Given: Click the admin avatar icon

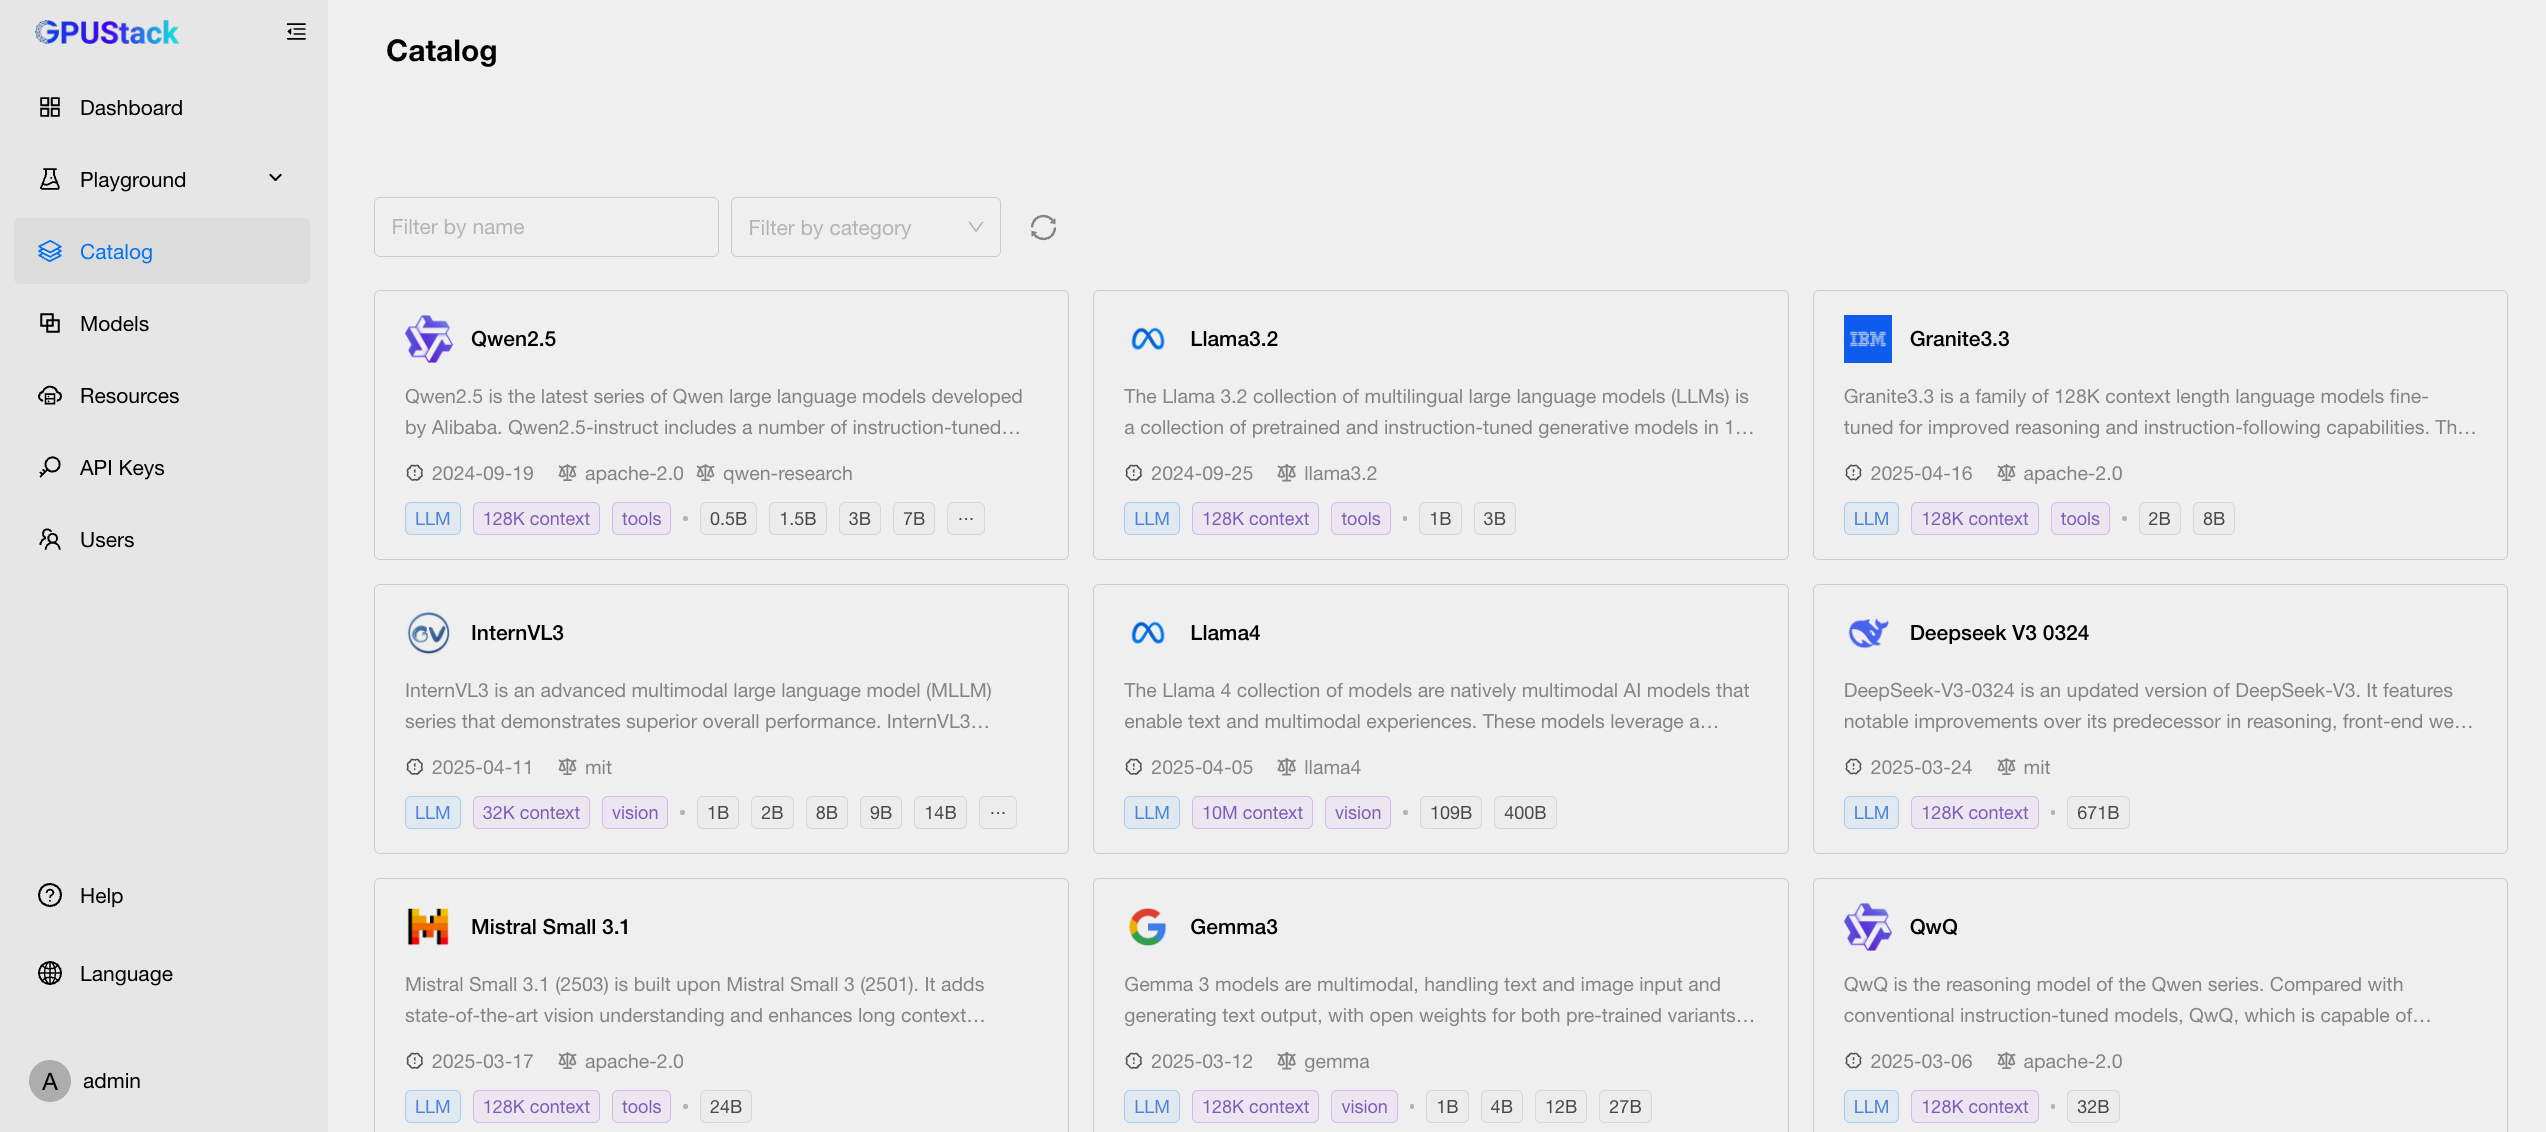Looking at the screenshot, I should (50, 1081).
